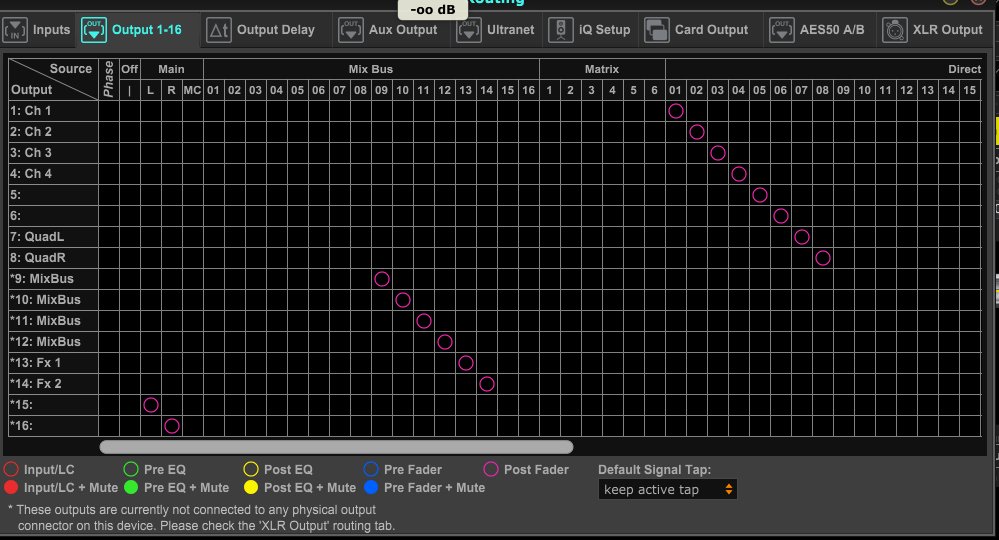Image resolution: width=999 pixels, height=540 pixels.
Task: Switch to the Inputs tab
Action: 37,30
